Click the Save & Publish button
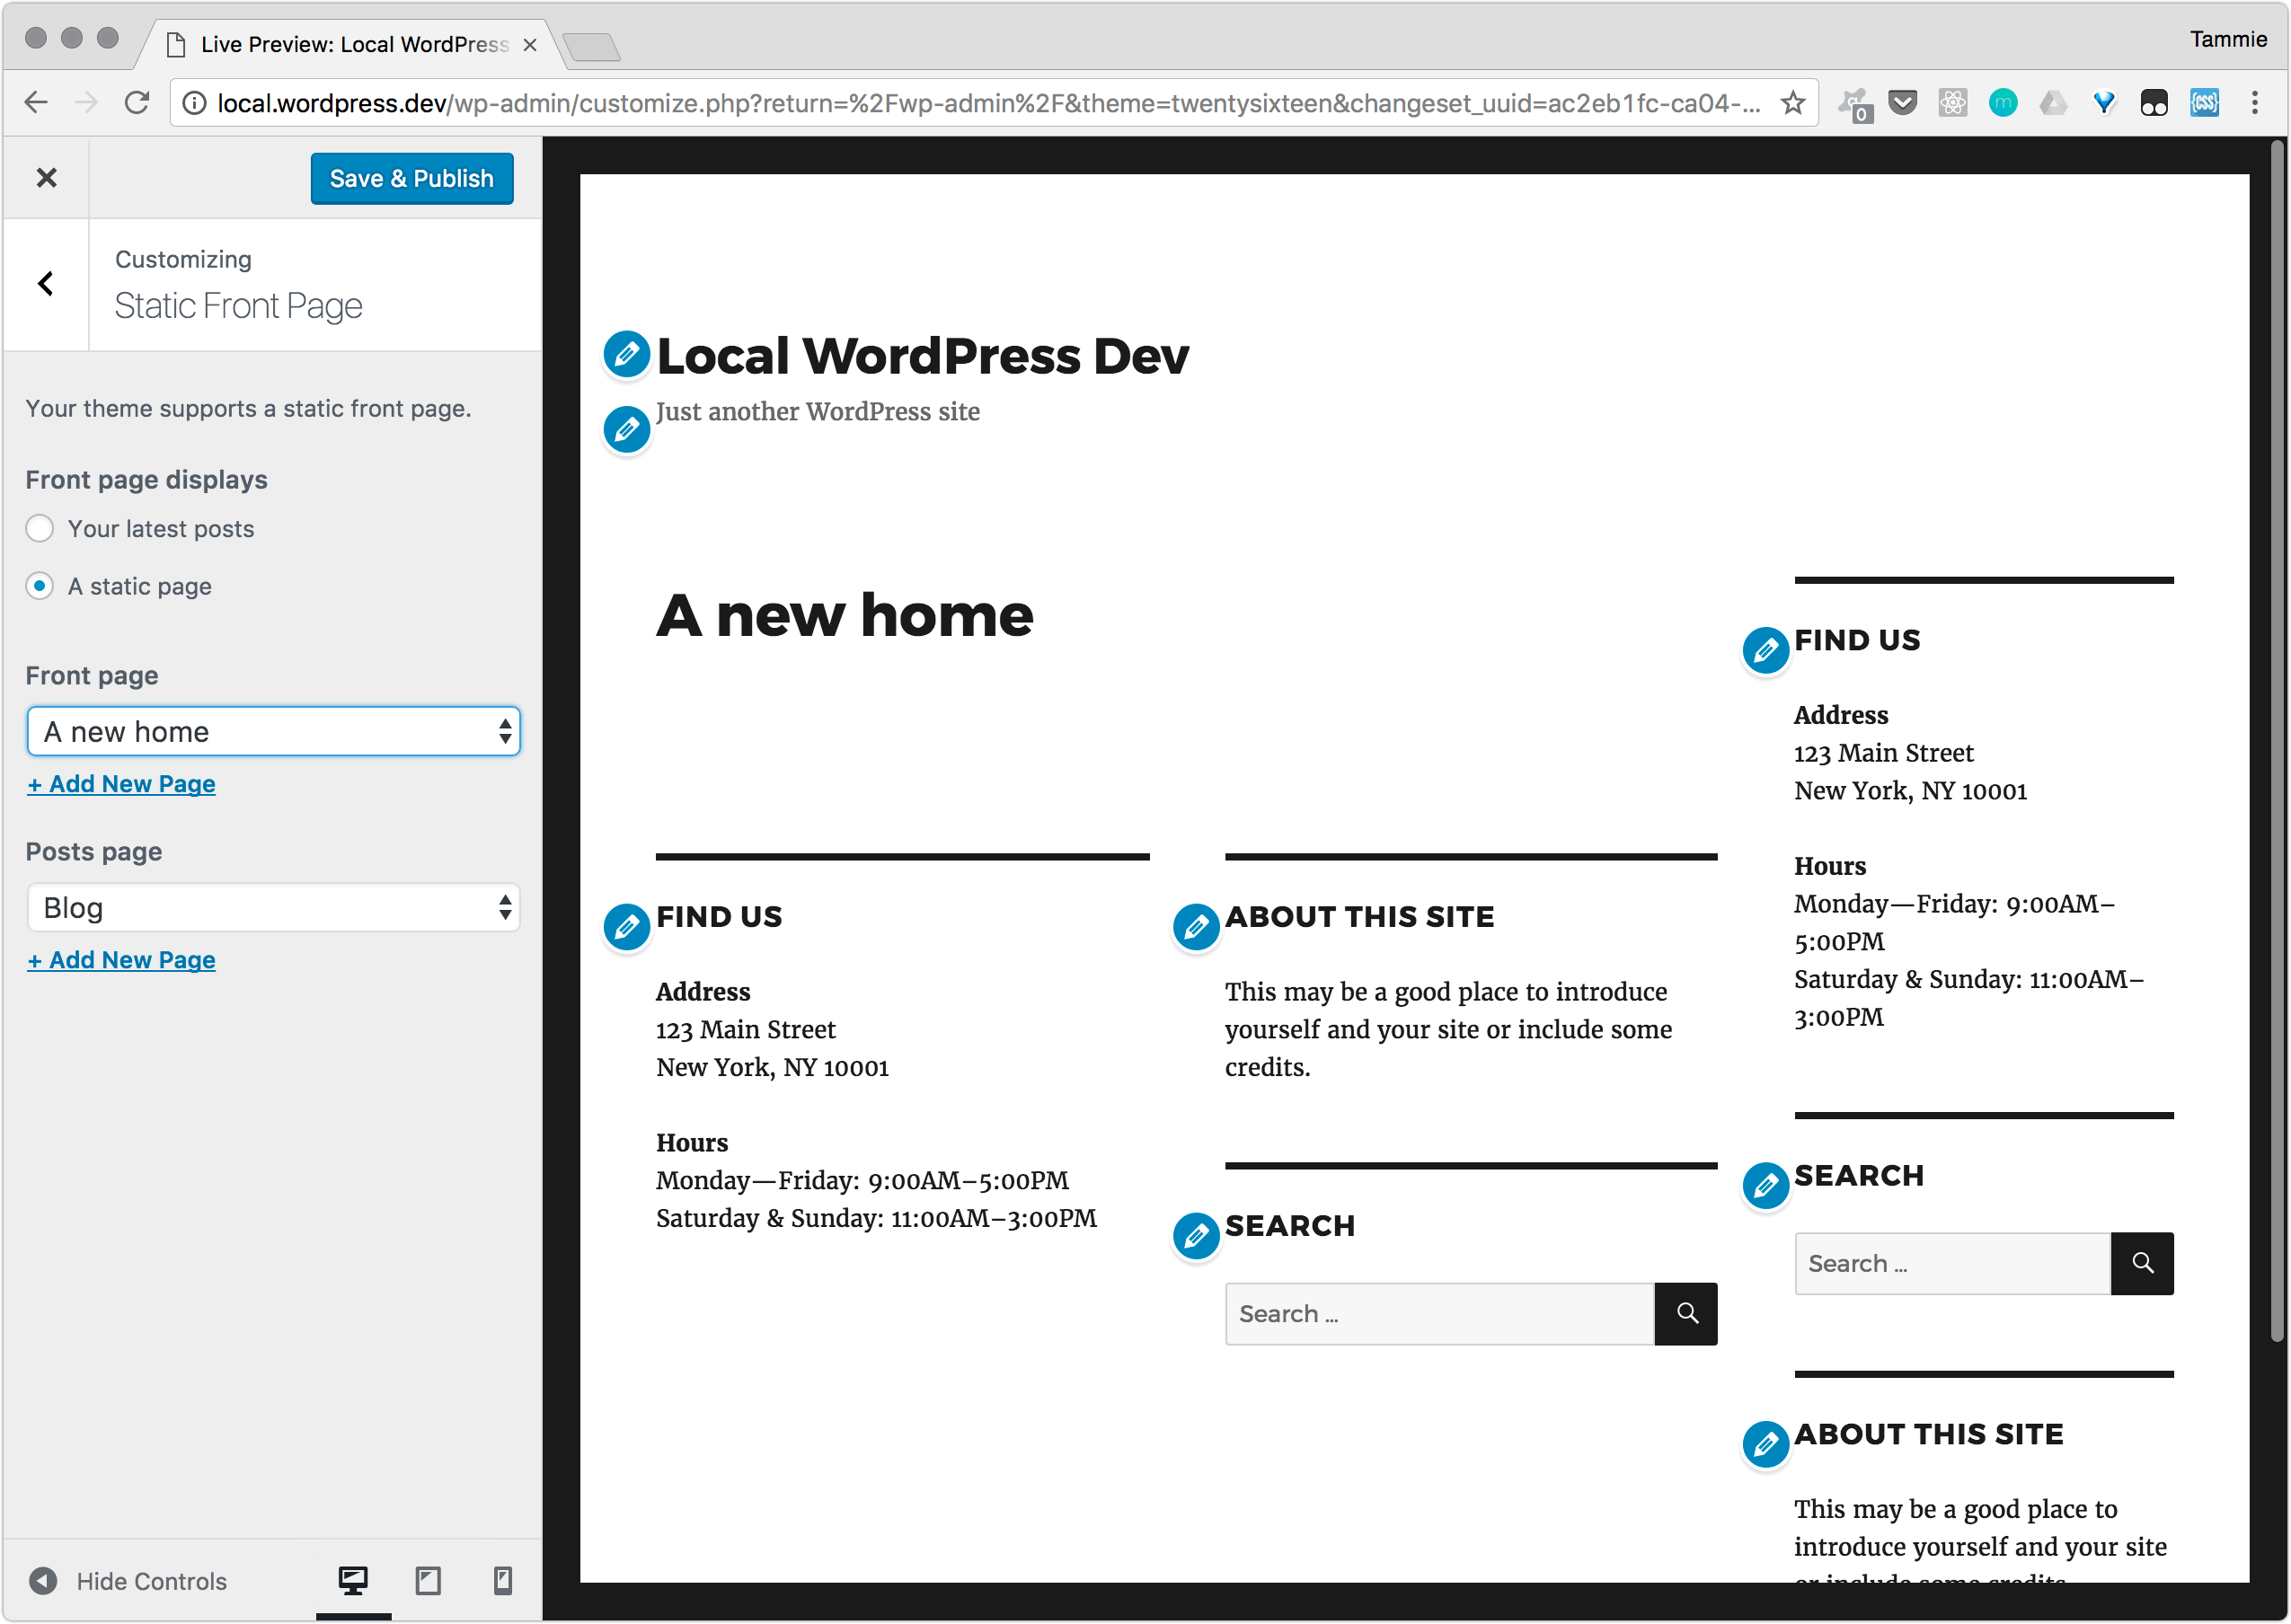2291x1624 pixels. pos(412,178)
